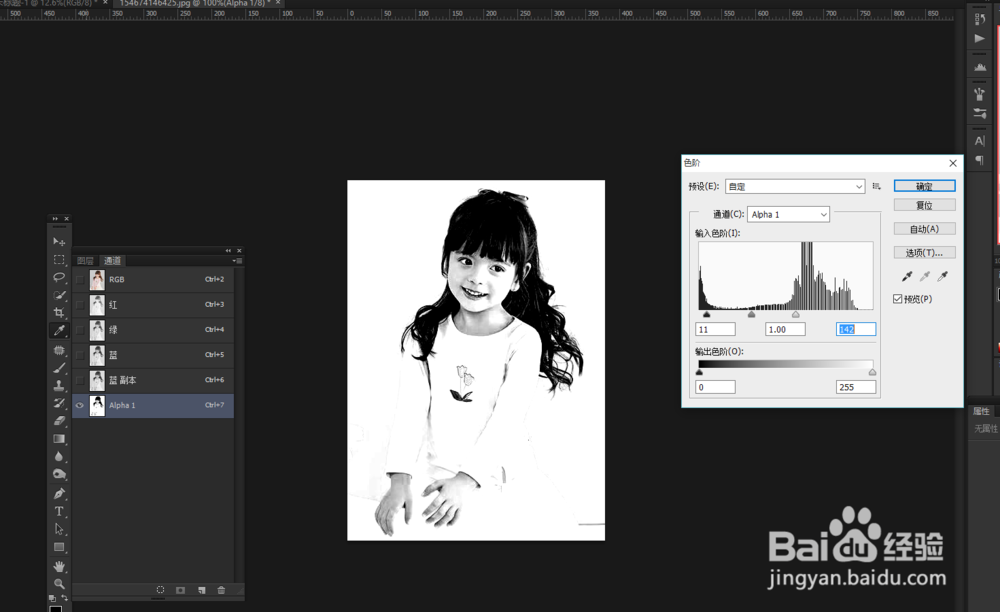This screenshot has width=1000, height=612.
Task: Open the History panel icon
Action: tap(980, 18)
